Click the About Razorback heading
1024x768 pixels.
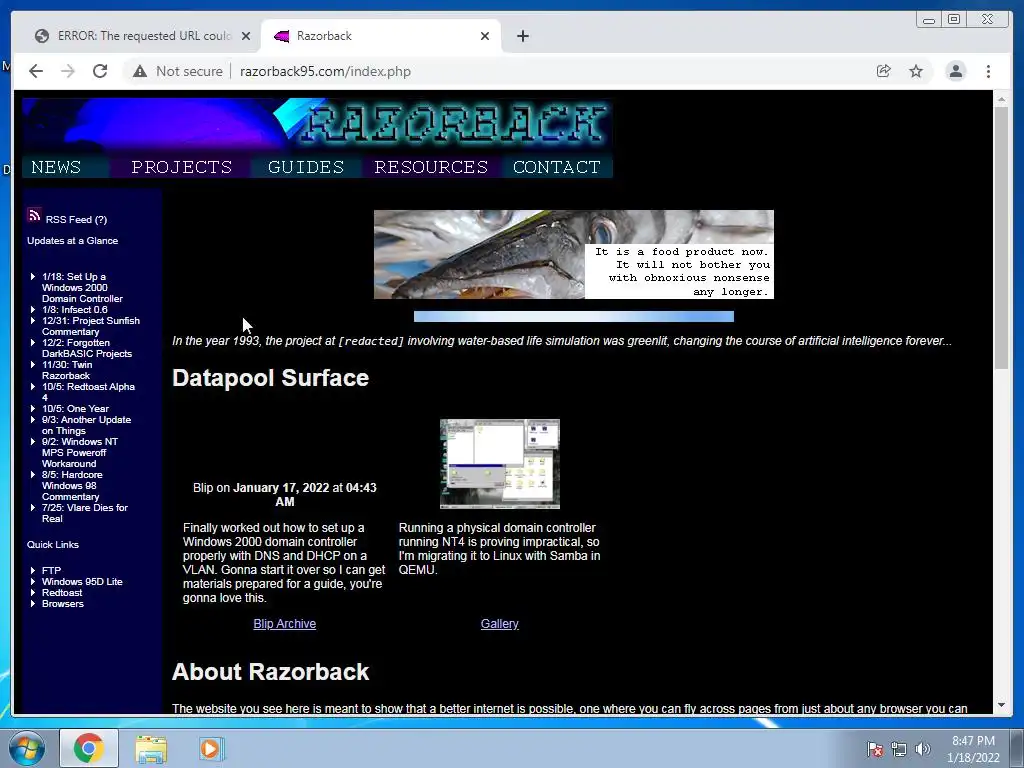point(270,672)
